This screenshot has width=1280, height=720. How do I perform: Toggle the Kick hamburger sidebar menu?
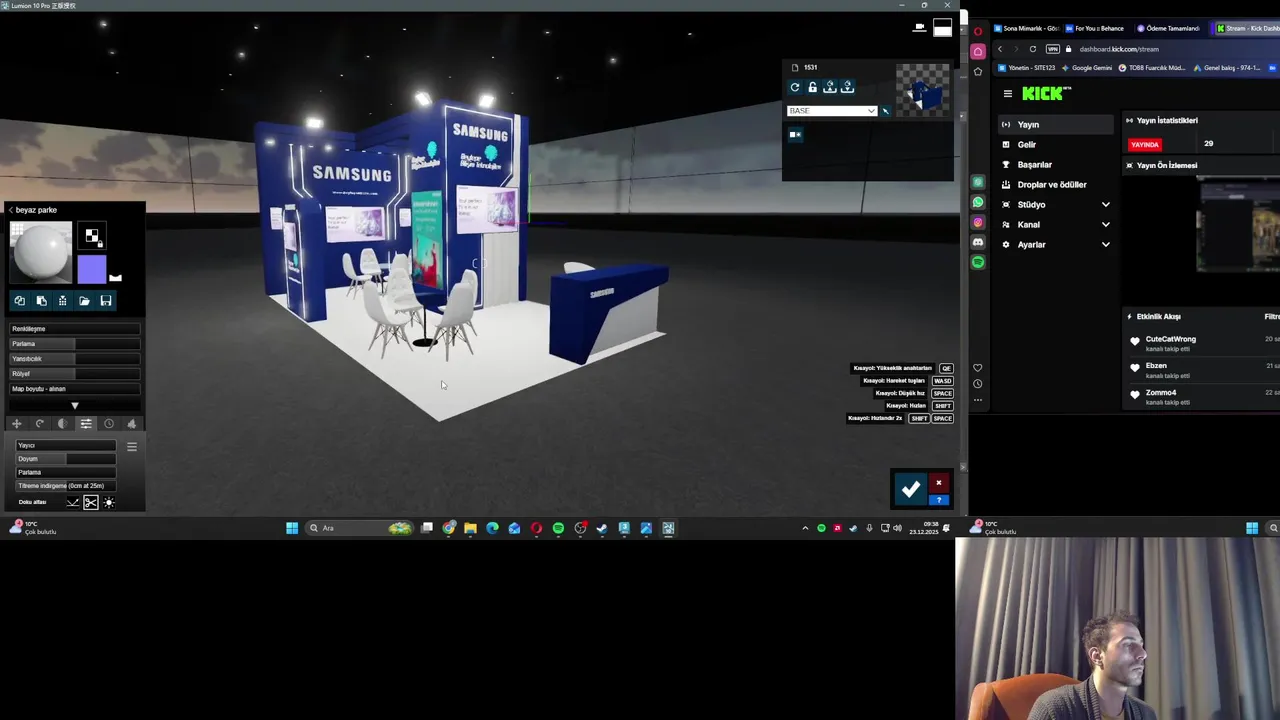pos(1007,94)
